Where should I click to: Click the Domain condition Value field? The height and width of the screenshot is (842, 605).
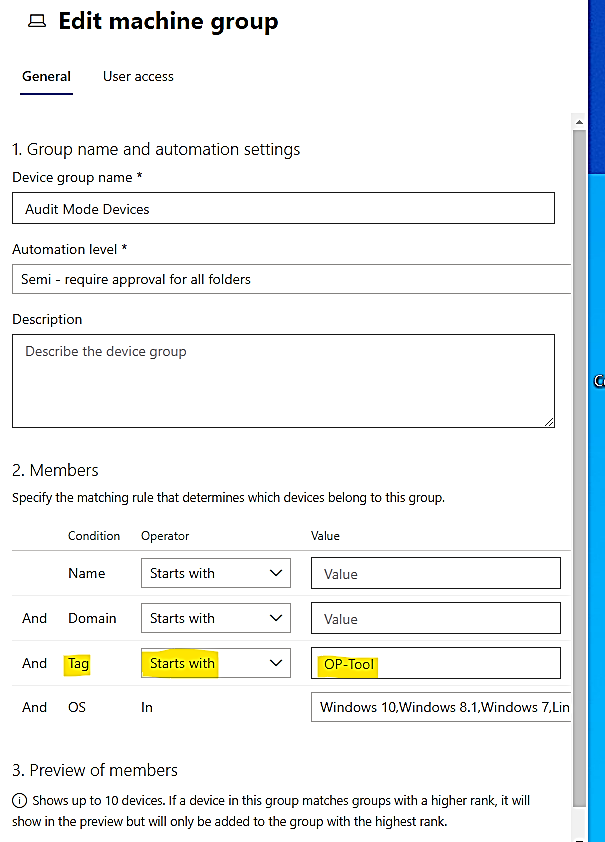click(x=435, y=618)
